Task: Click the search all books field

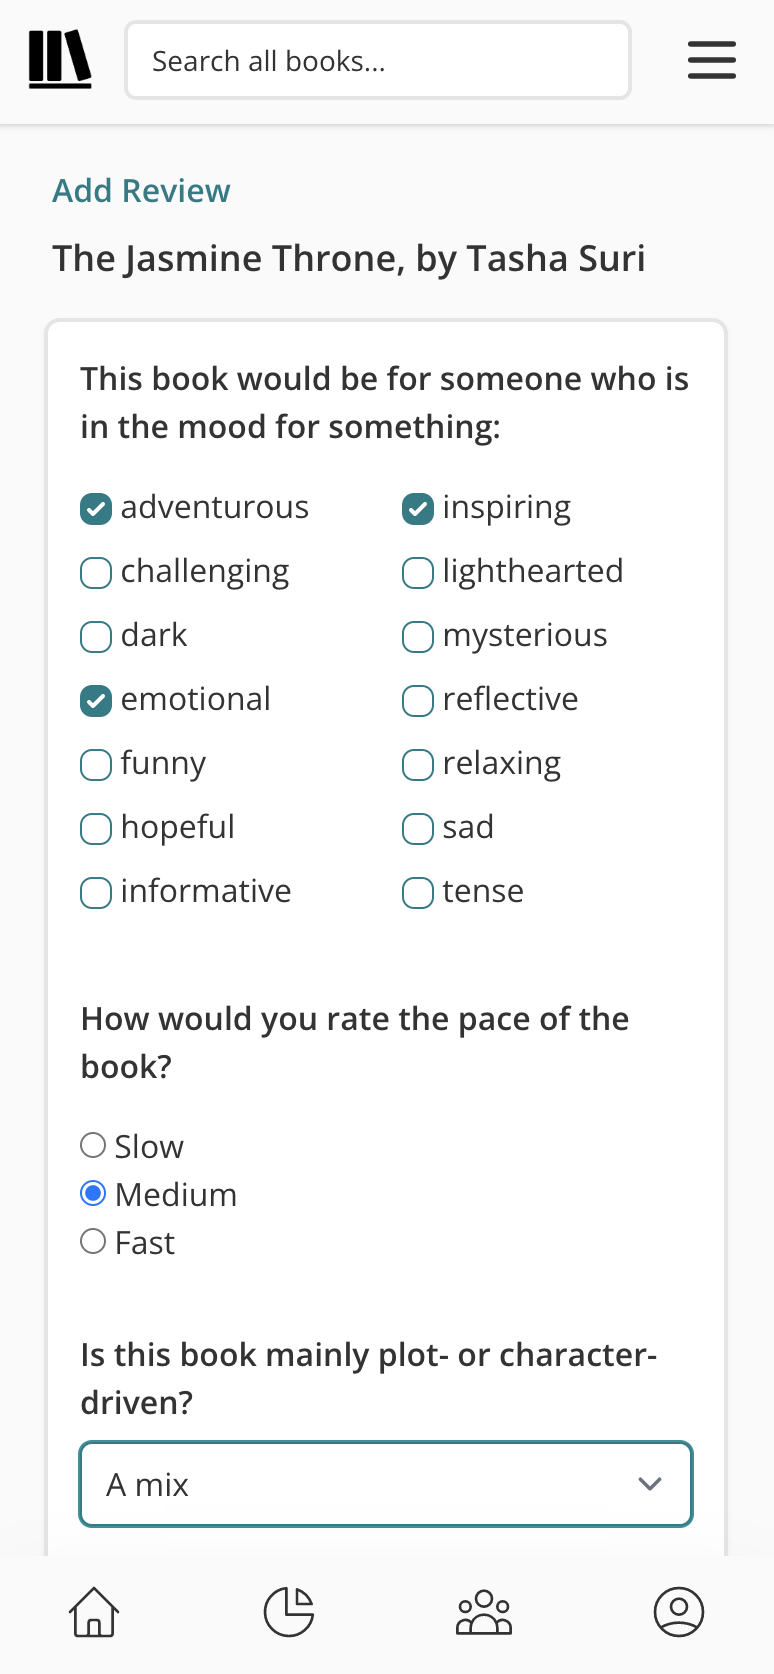Action: tap(378, 60)
